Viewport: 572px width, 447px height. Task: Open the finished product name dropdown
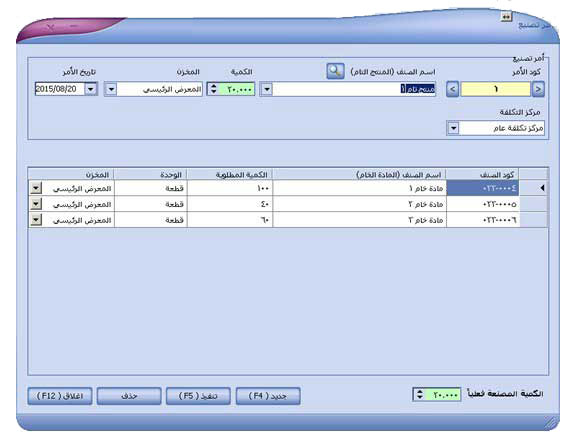[267, 89]
